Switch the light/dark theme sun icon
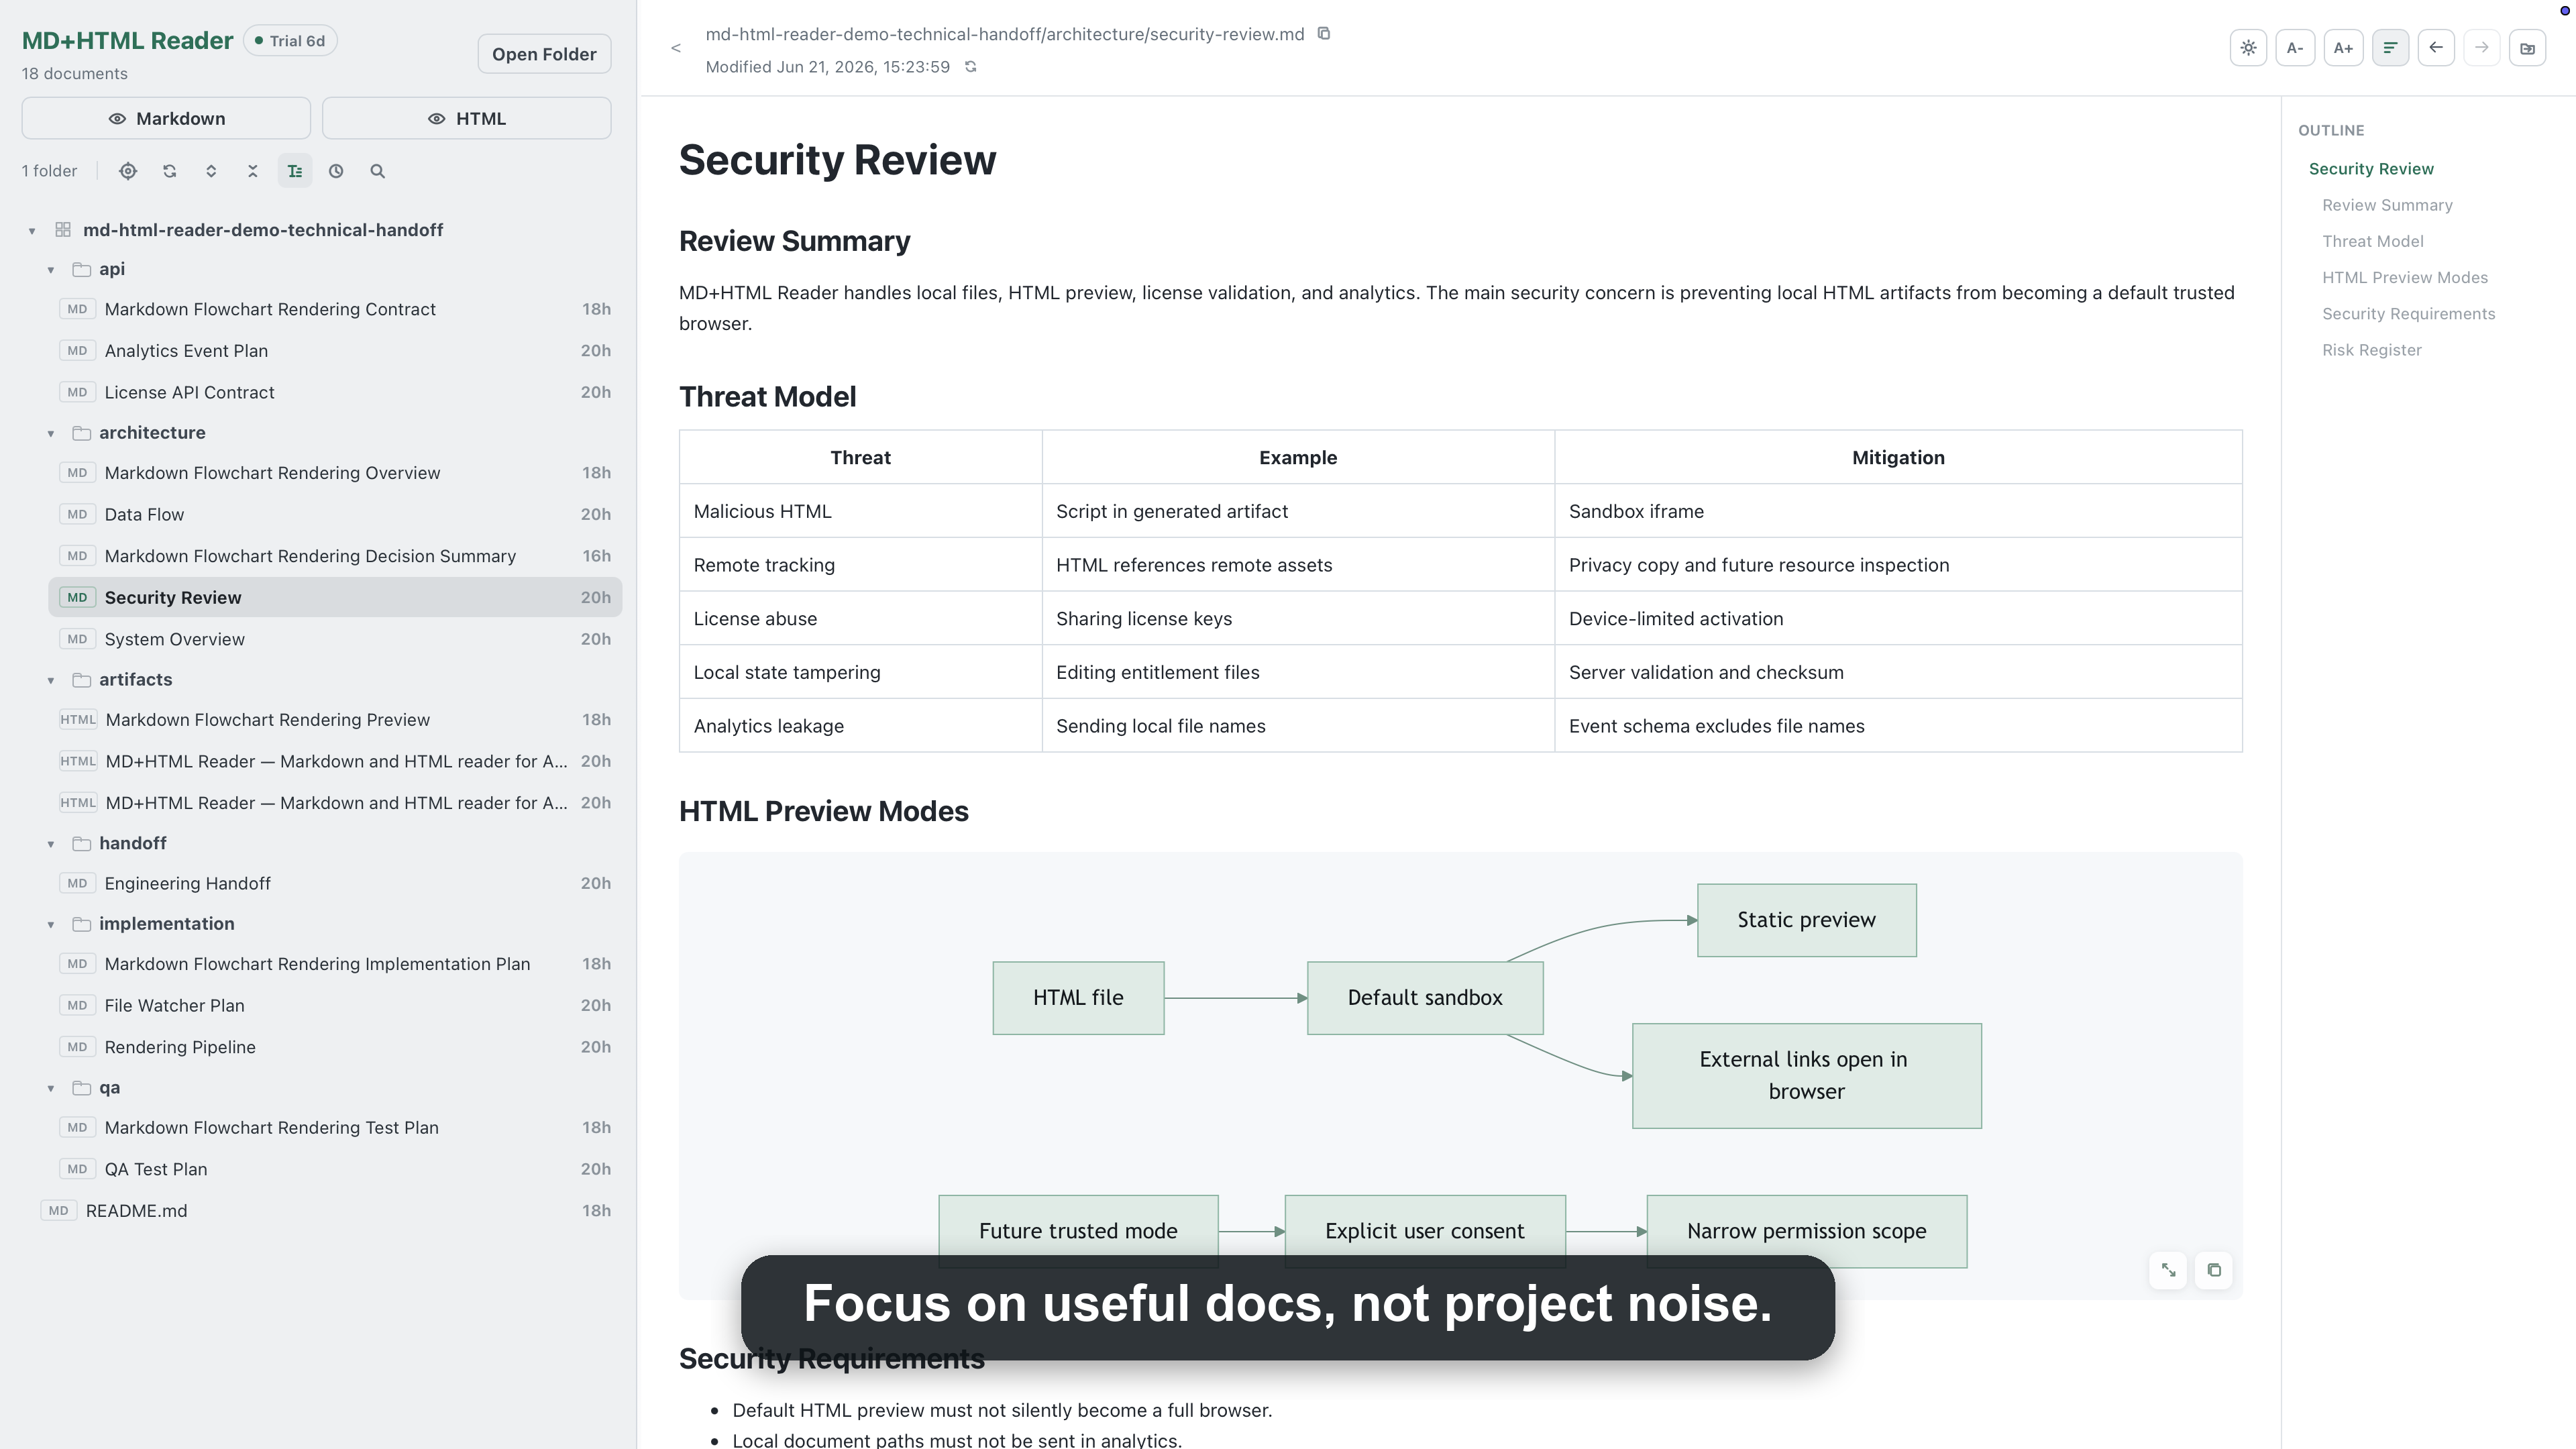The height and width of the screenshot is (1449, 2576). click(2248, 48)
